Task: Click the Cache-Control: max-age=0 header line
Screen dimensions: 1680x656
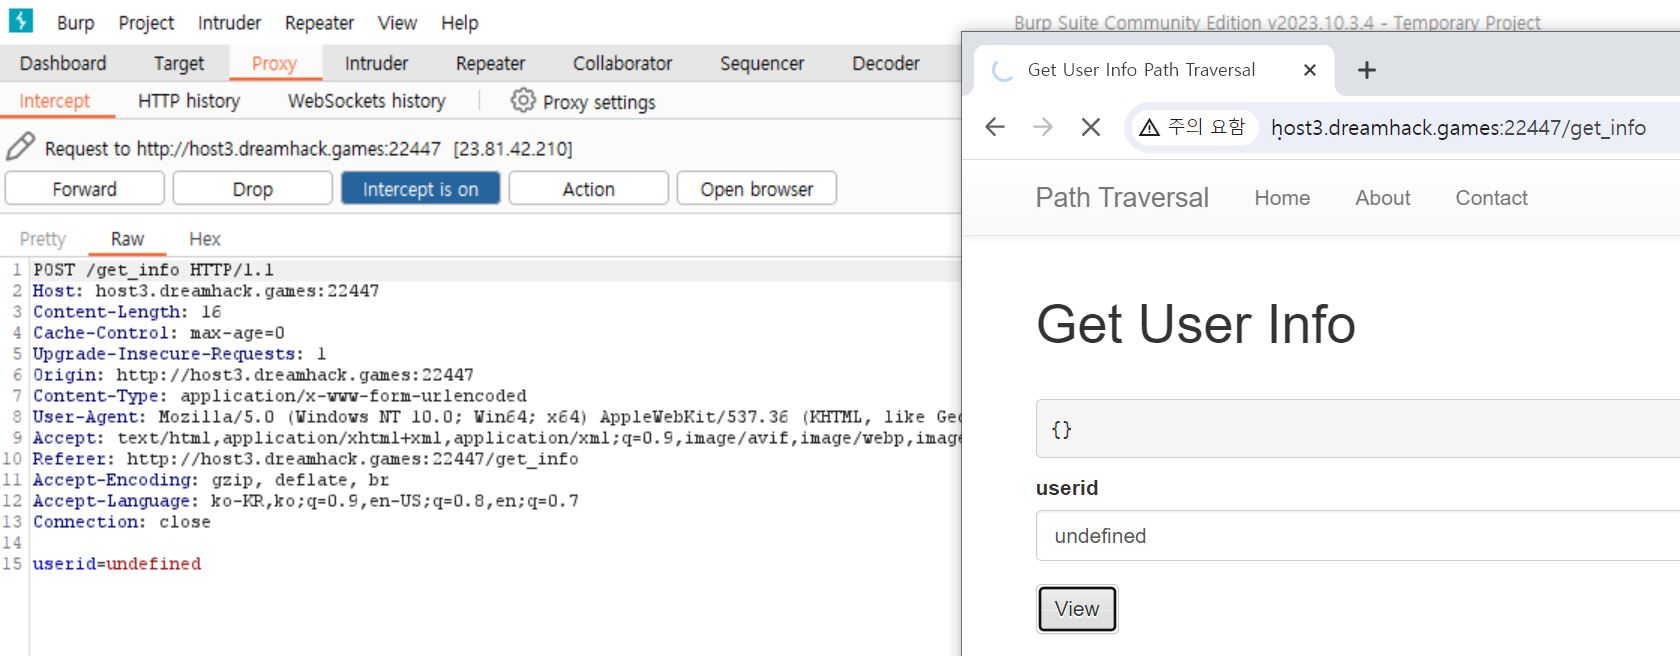Action: point(159,333)
